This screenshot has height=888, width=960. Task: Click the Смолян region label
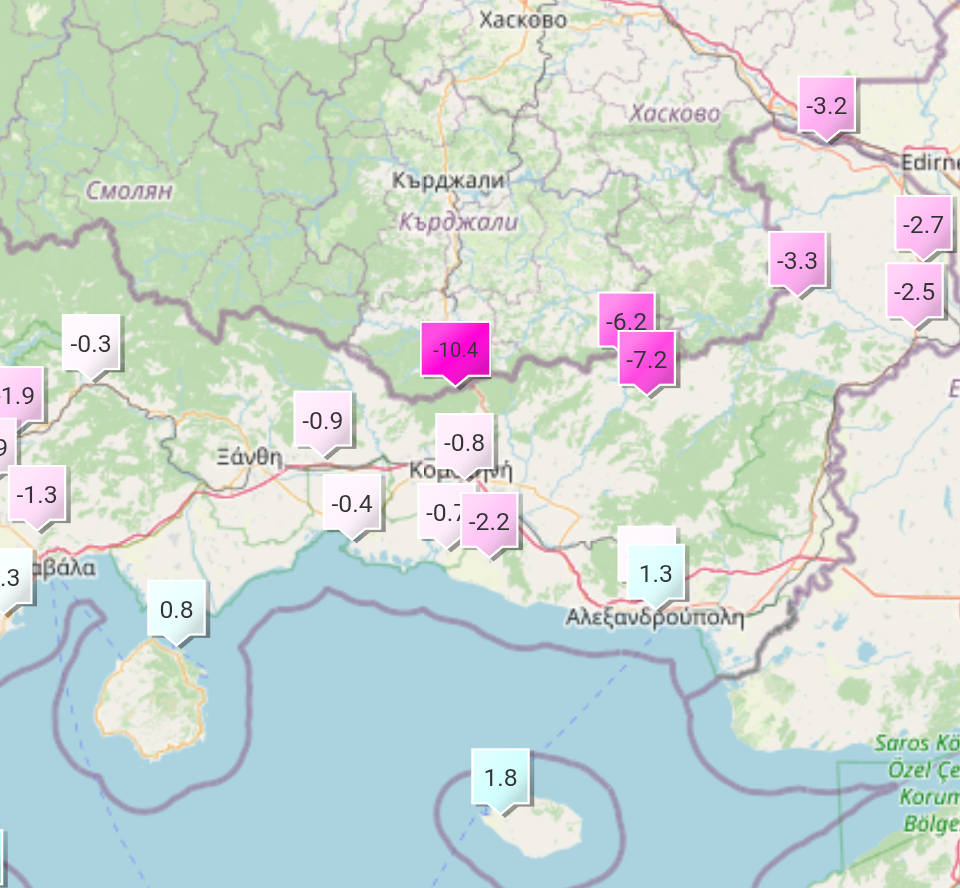pos(130,190)
